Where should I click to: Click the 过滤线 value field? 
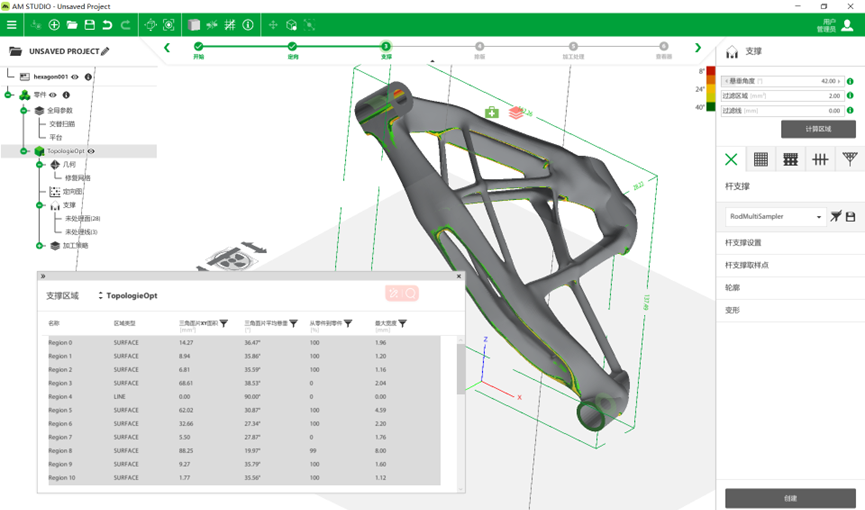[x=783, y=110]
